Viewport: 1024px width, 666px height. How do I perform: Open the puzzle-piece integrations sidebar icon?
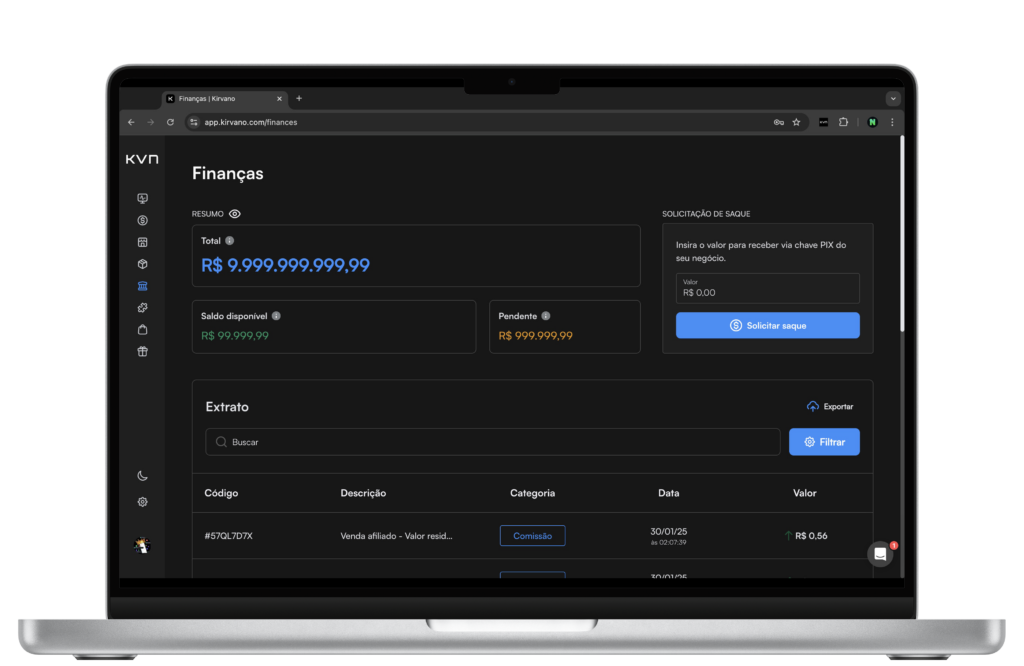tap(142, 308)
